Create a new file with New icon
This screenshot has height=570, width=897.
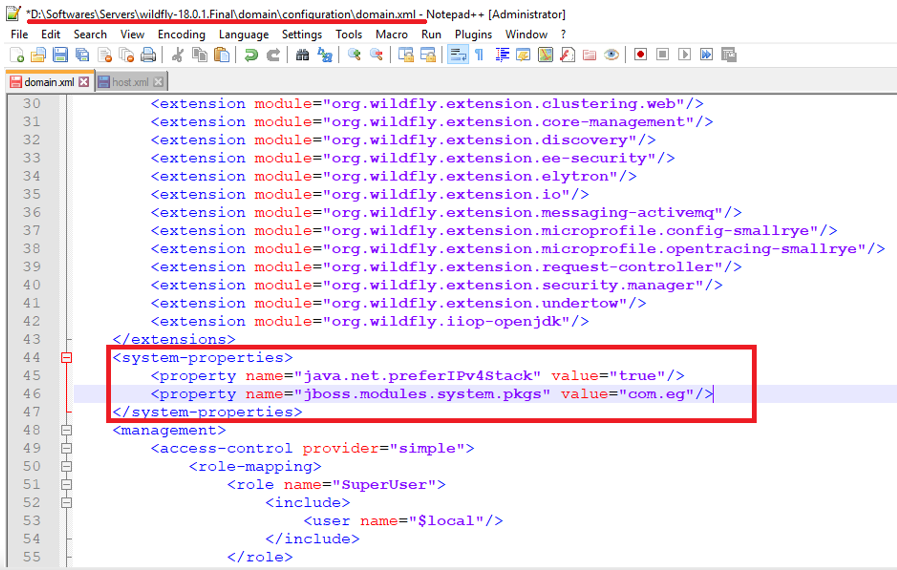point(17,55)
